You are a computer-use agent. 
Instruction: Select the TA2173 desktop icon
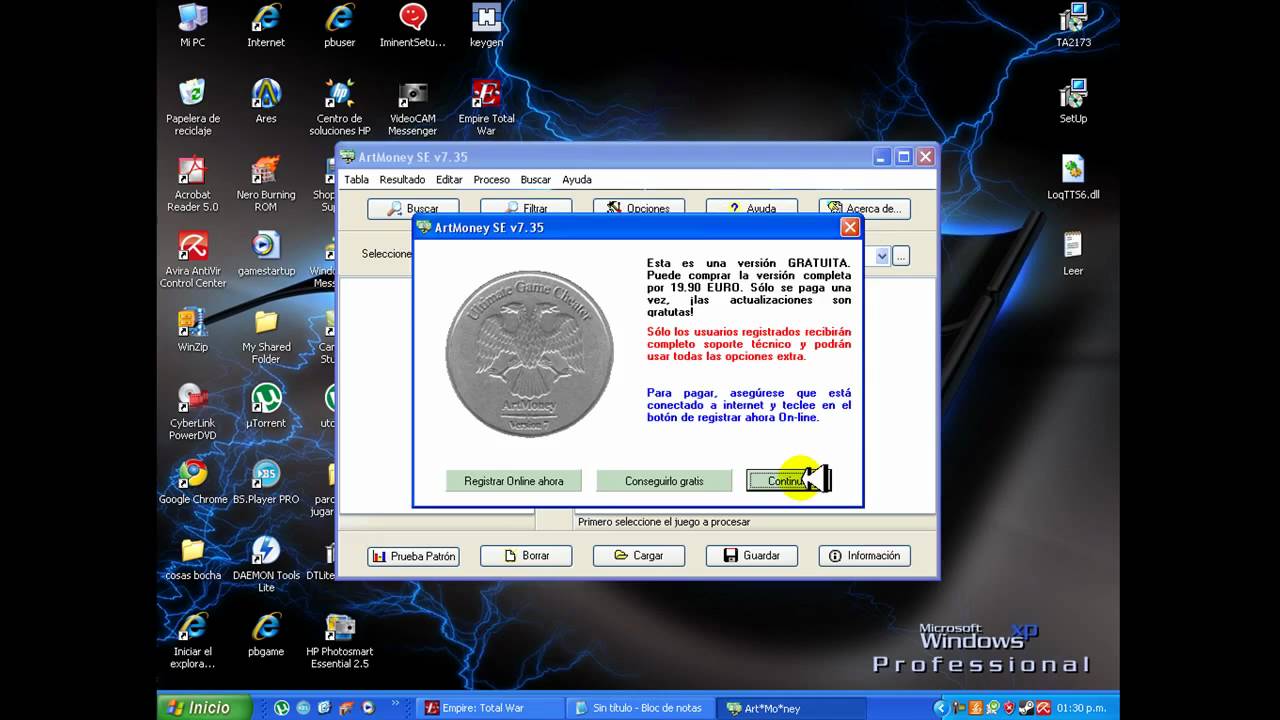point(1073,26)
